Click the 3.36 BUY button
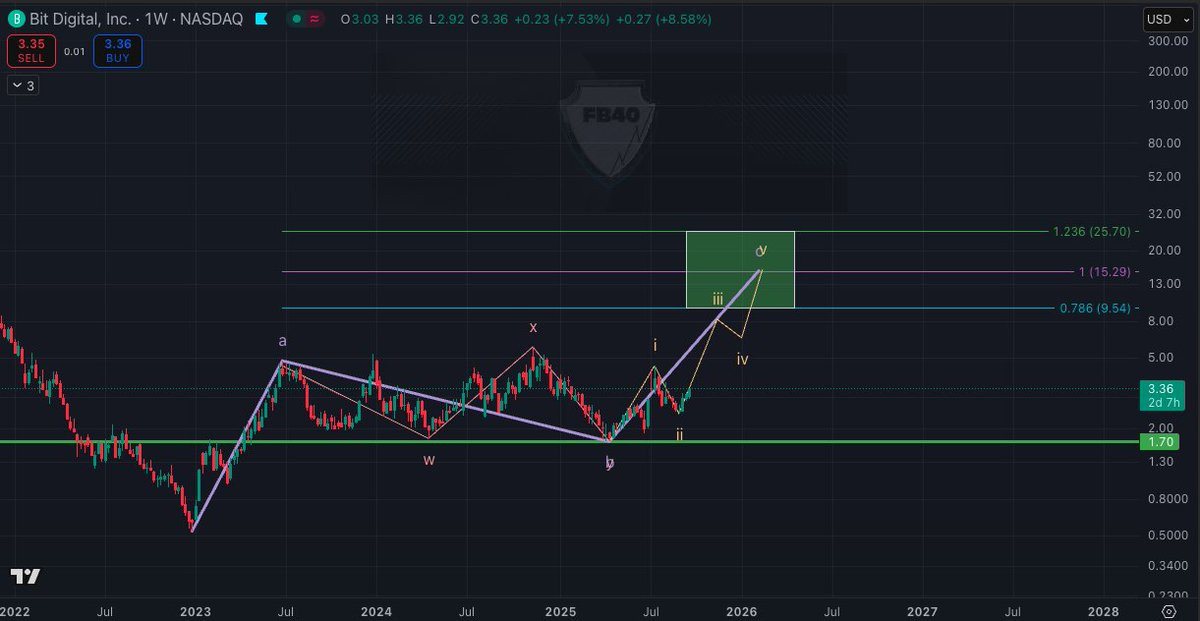 pyautogui.click(x=118, y=51)
